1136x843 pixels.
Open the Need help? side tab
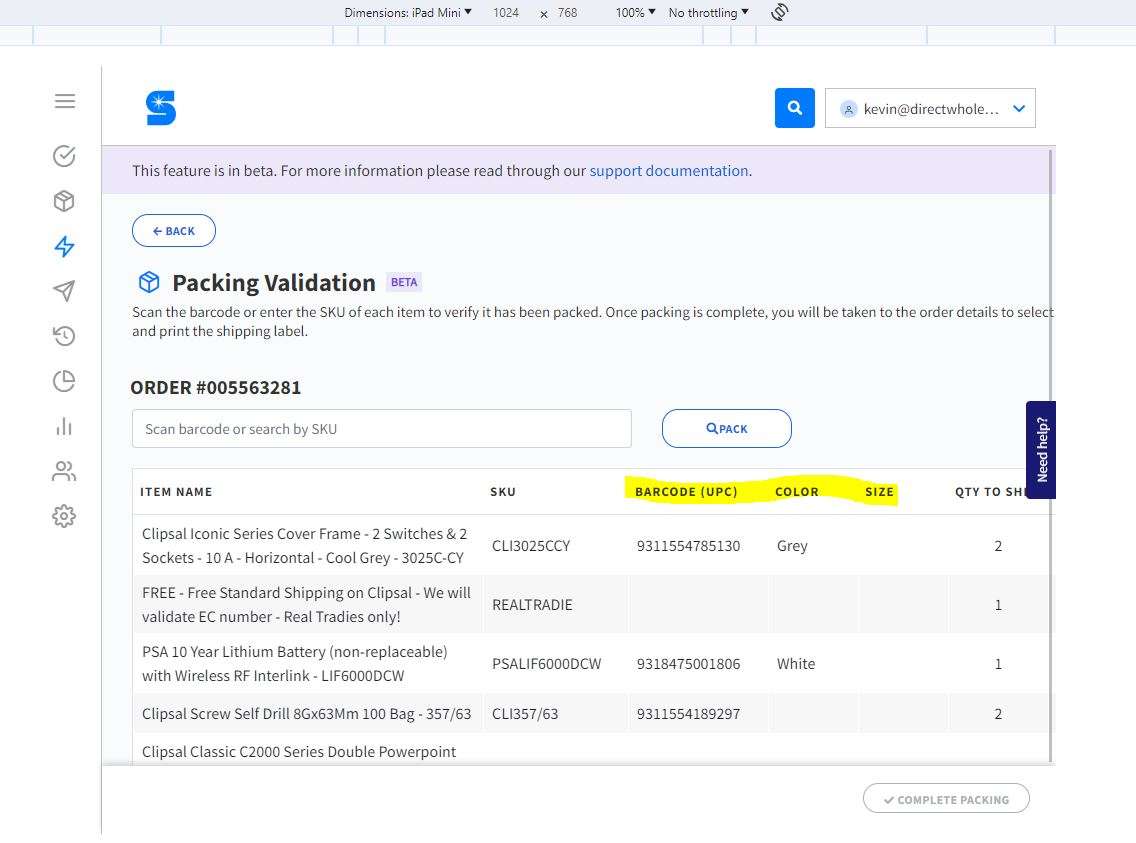pos(1041,450)
